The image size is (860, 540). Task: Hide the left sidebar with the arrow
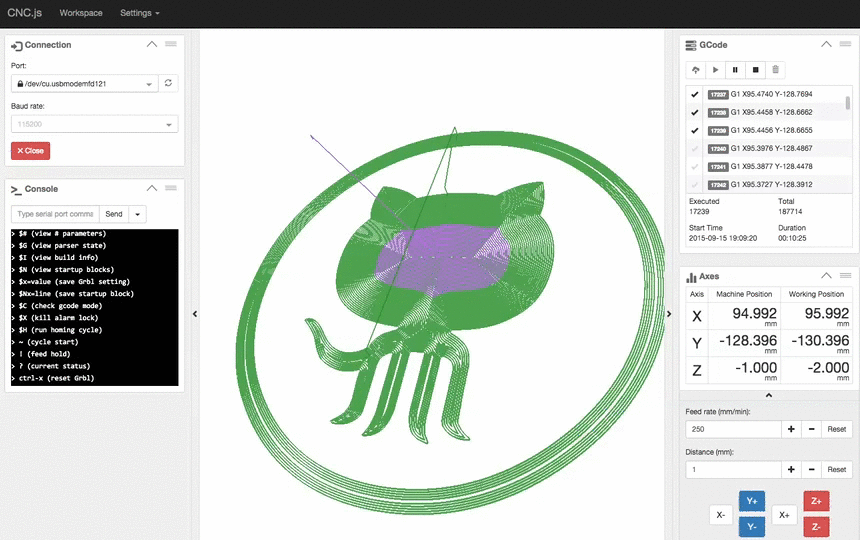(x=195, y=314)
